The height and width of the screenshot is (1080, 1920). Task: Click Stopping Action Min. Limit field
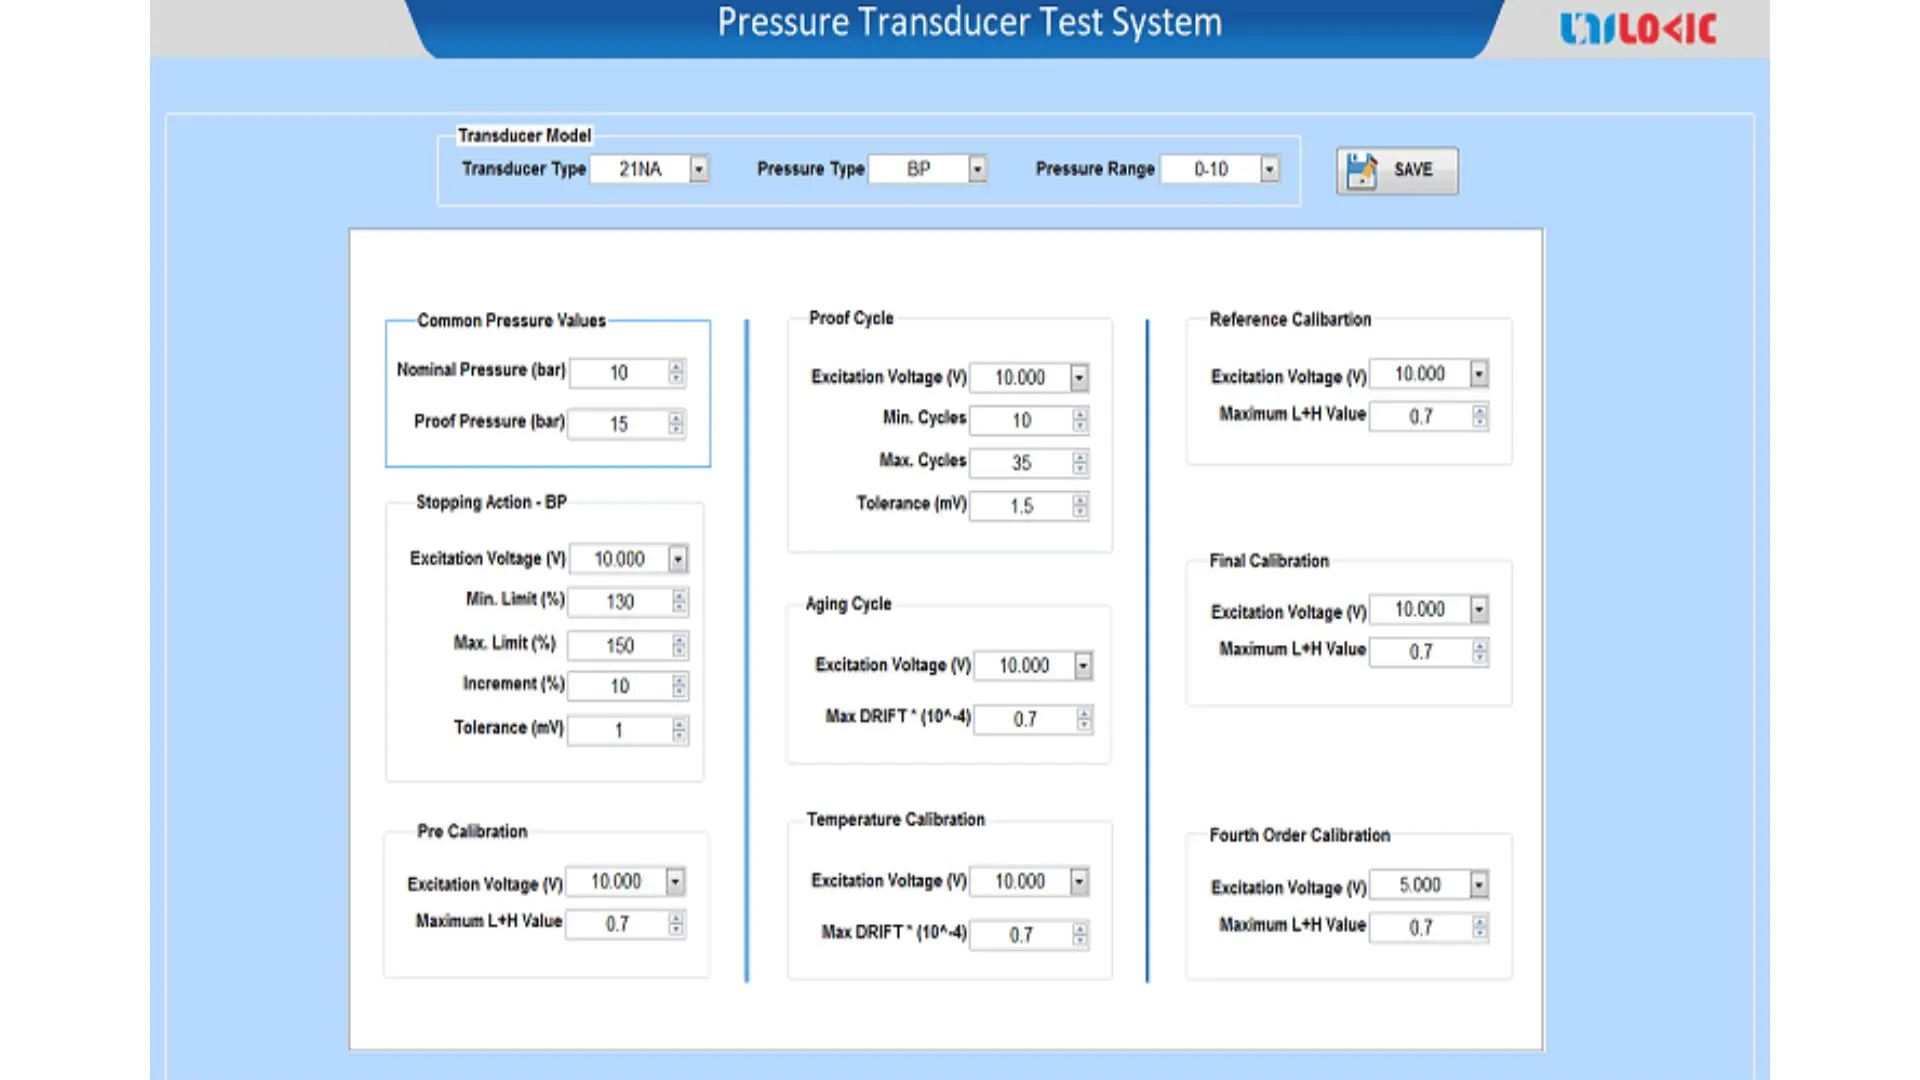(619, 601)
